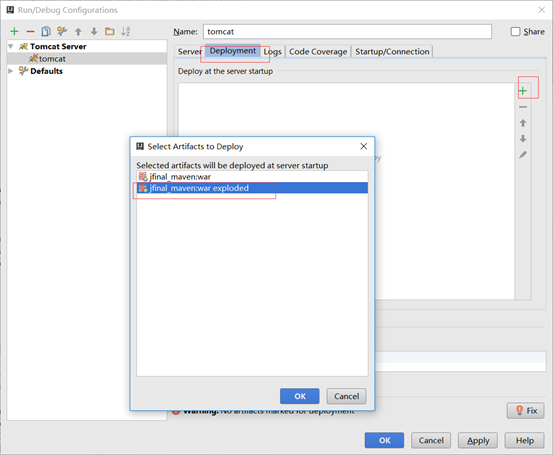Focus the Name input field
553x455 pixels.
pyautogui.click(x=347, y=32)
